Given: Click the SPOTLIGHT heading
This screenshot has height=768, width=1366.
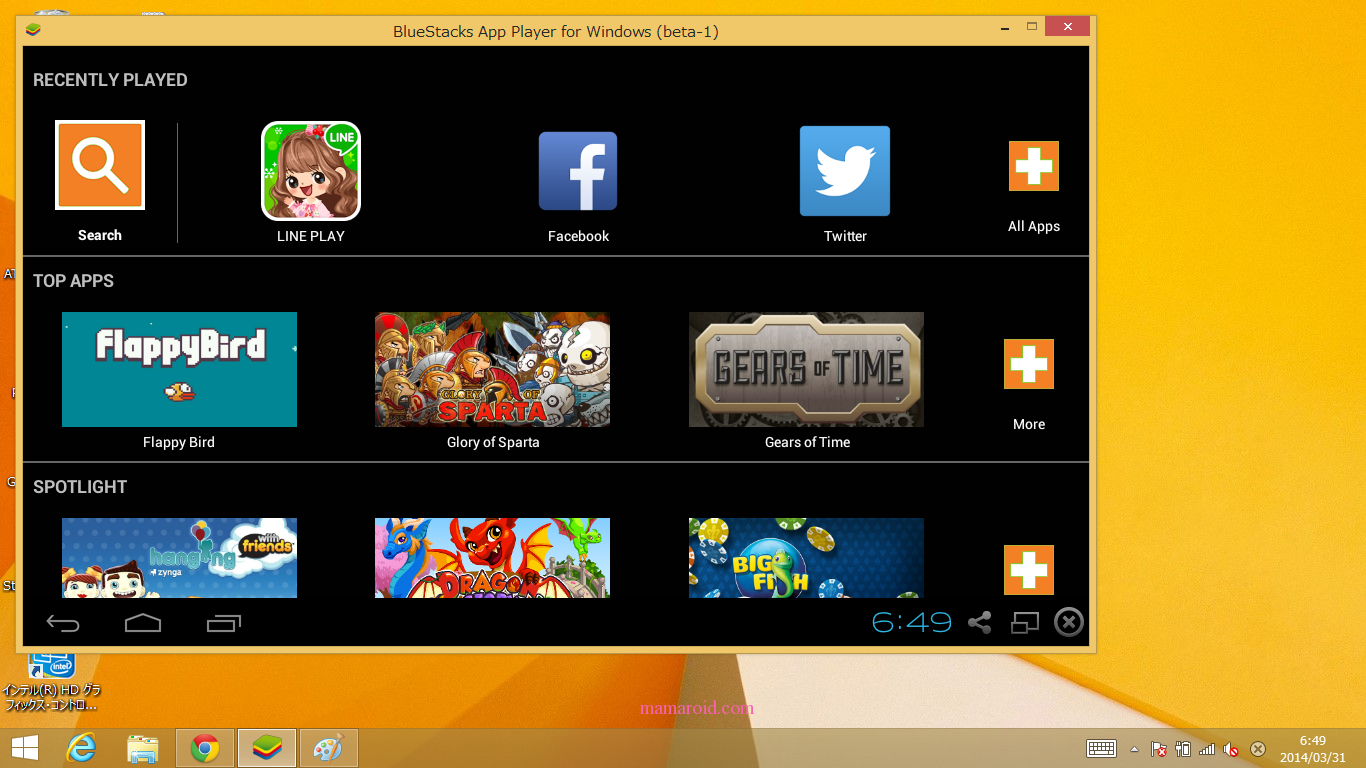Looking at the screenshot, I should tap(80, 487).
